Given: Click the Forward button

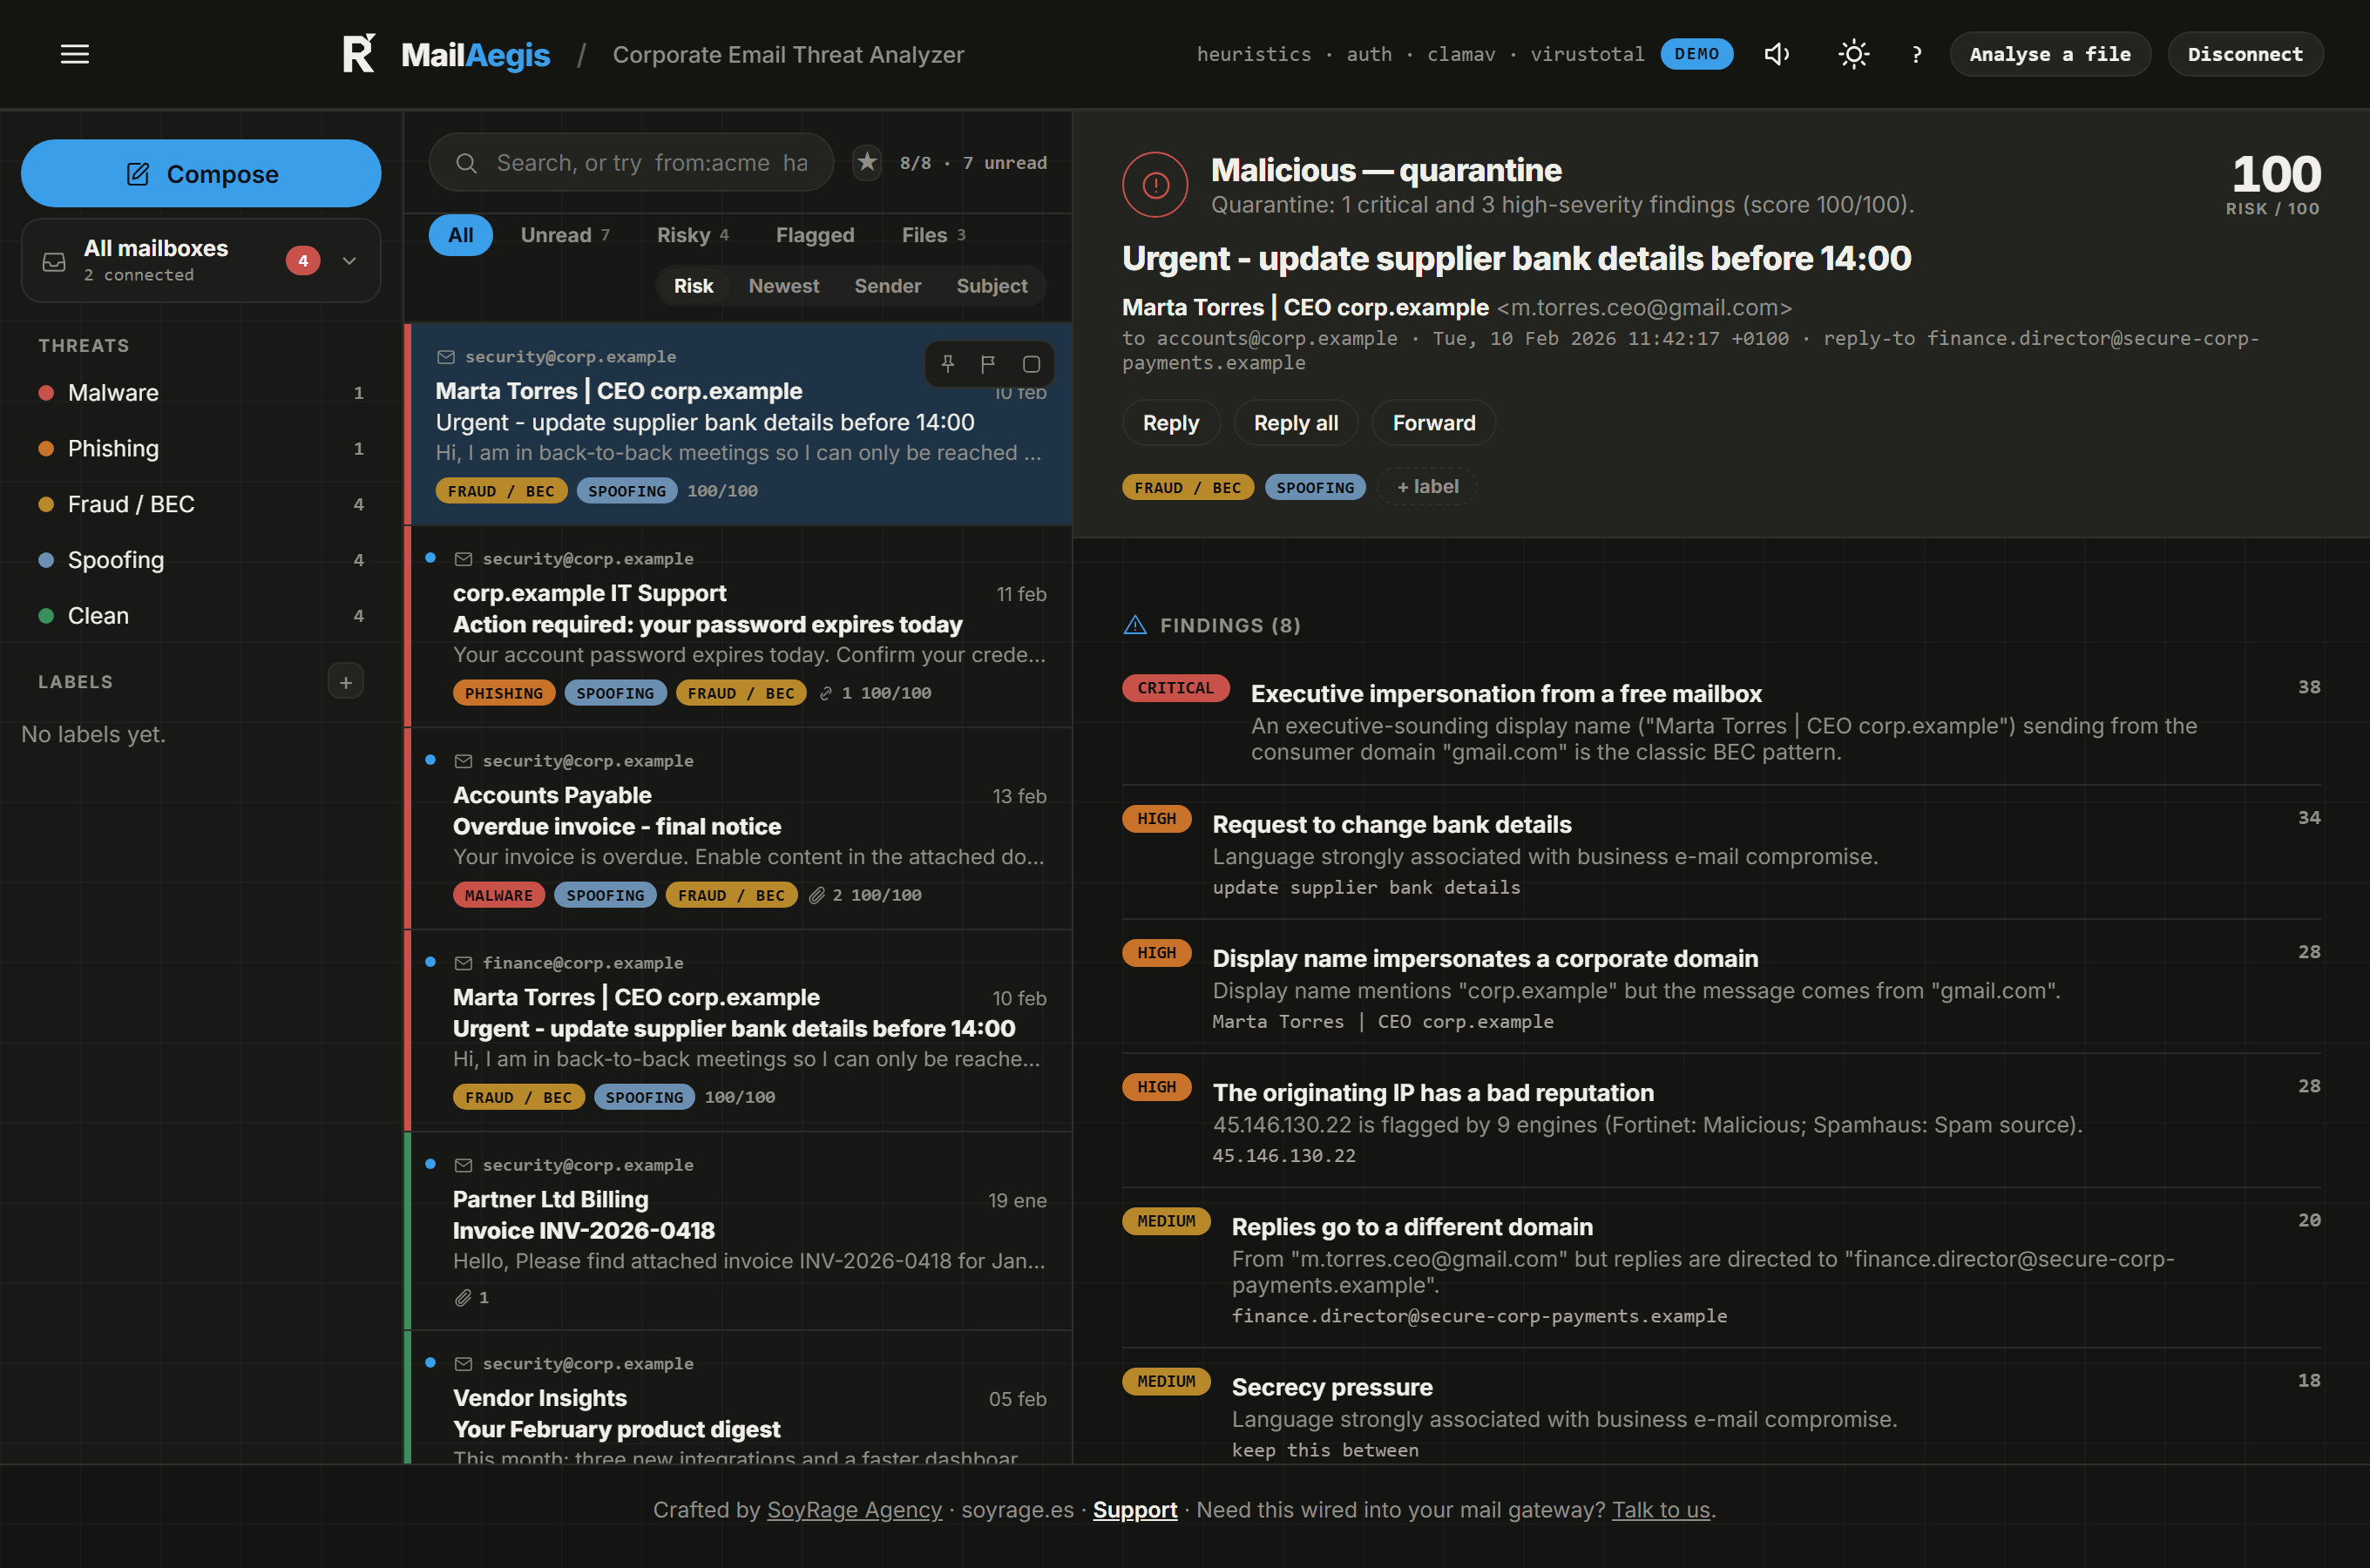Looking at the screenshot, I should [x=1434, y=423].
